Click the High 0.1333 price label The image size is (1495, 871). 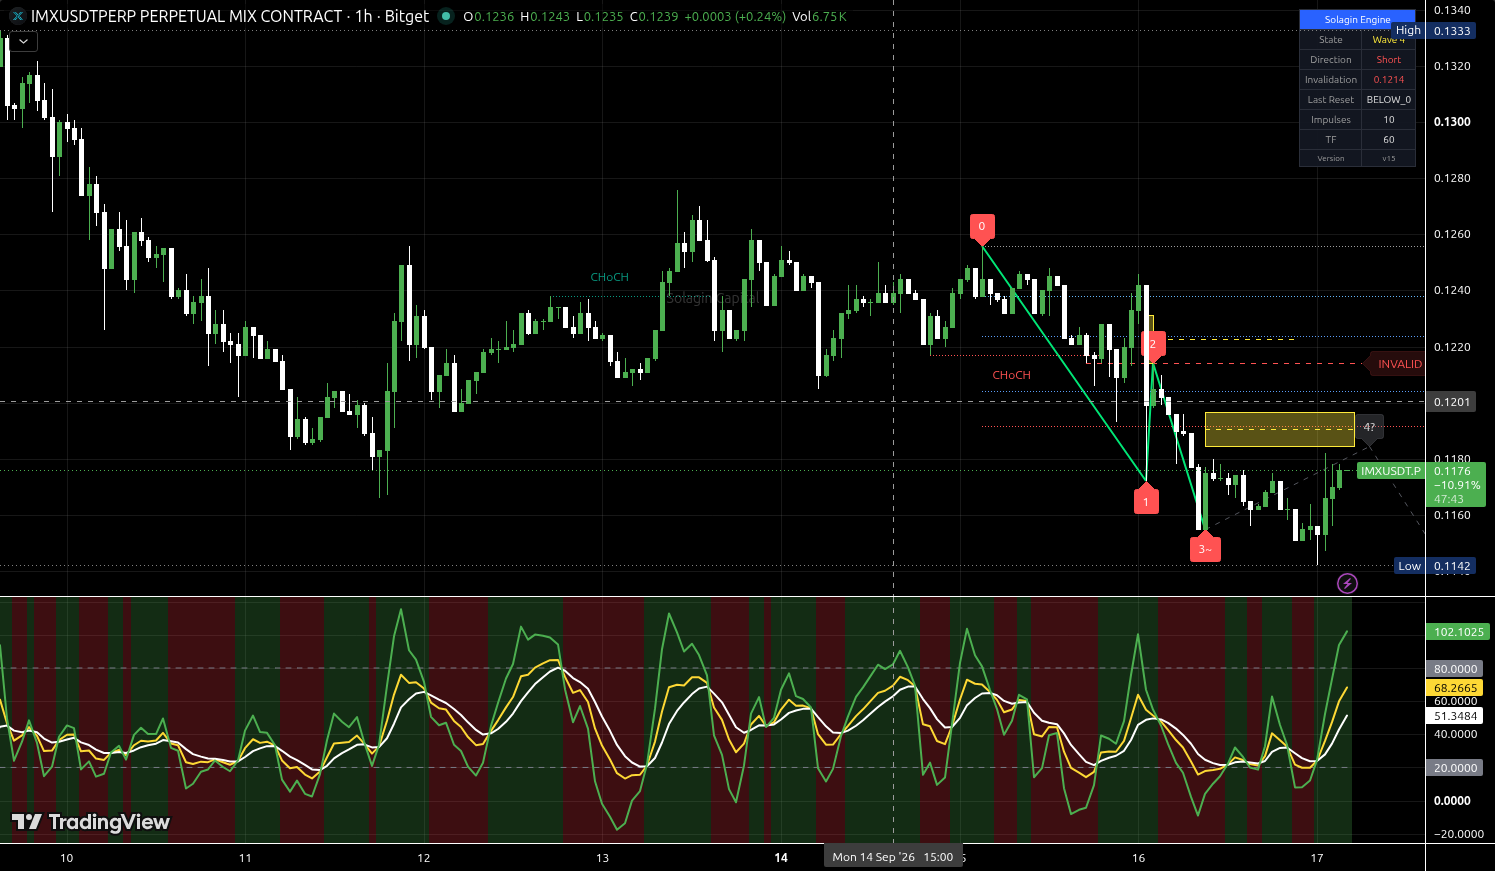coord(1434,31)
